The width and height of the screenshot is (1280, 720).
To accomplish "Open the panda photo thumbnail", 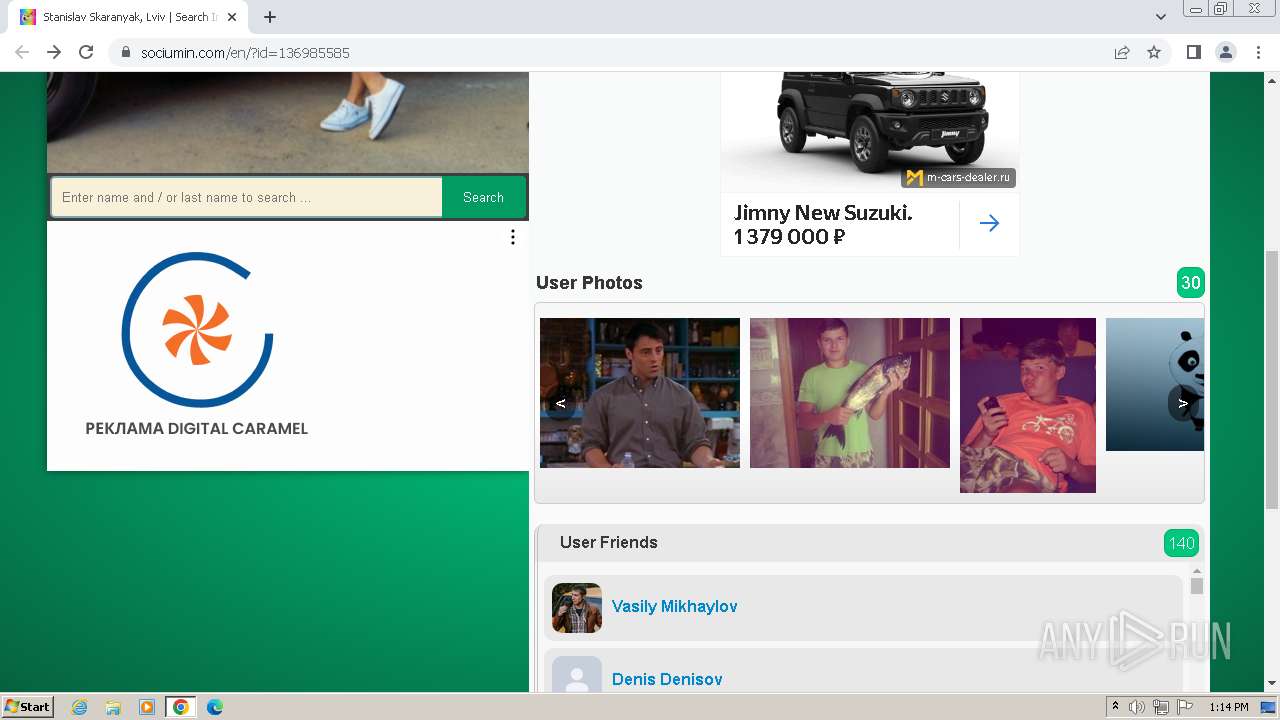I will (x=1155, y=384).
